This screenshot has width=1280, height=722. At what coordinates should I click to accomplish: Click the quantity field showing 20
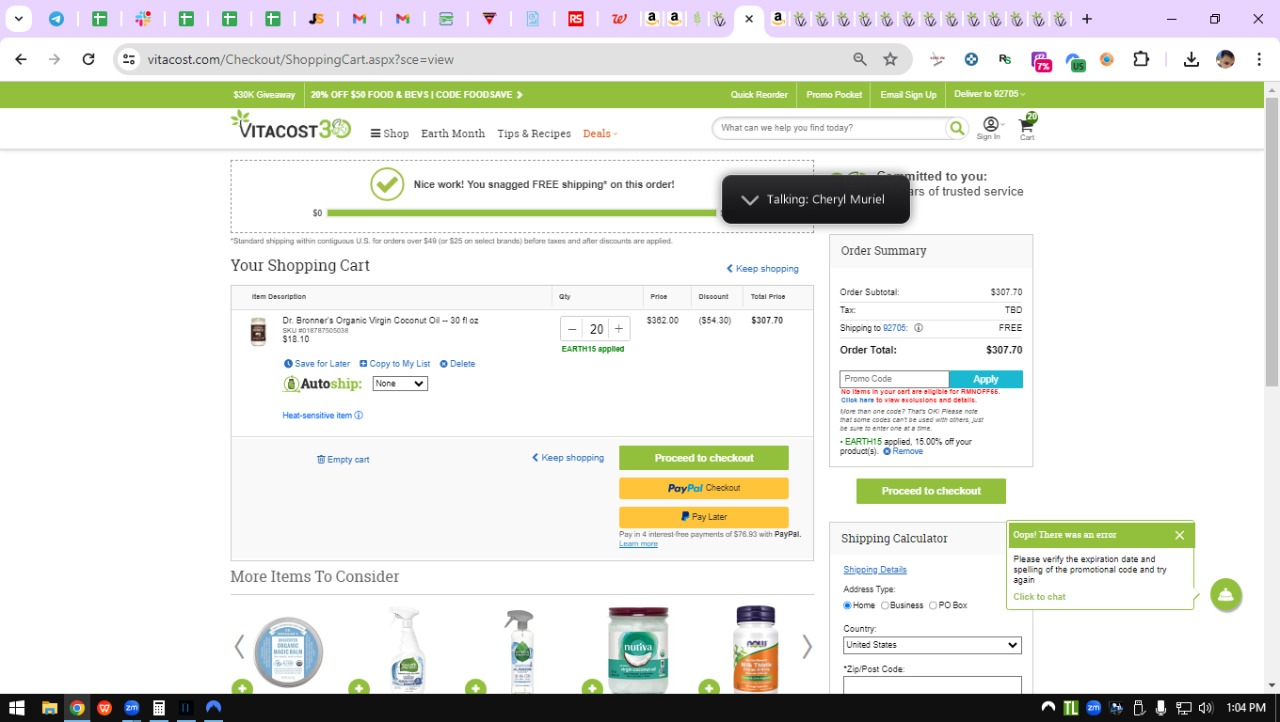596,329
